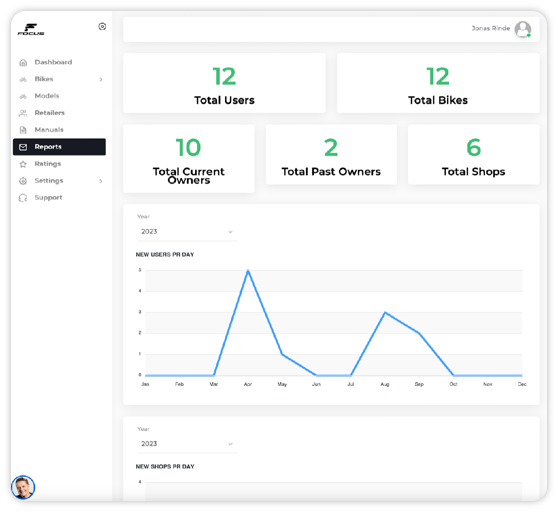Go to Dashboard menu item

point(59,62)
